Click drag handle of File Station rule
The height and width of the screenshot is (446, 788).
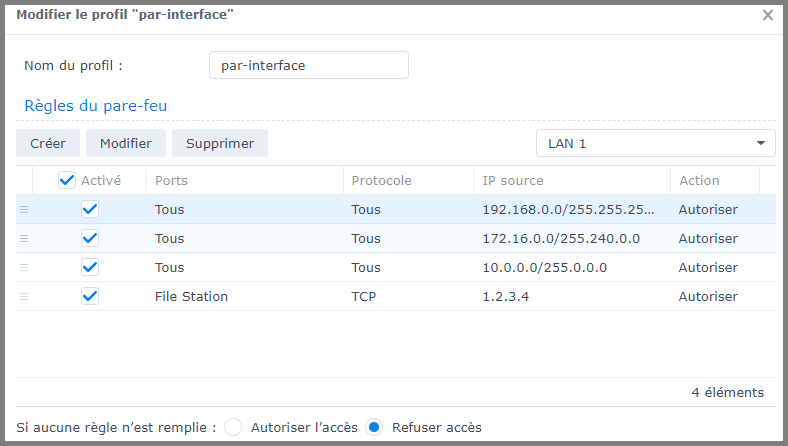24,297
